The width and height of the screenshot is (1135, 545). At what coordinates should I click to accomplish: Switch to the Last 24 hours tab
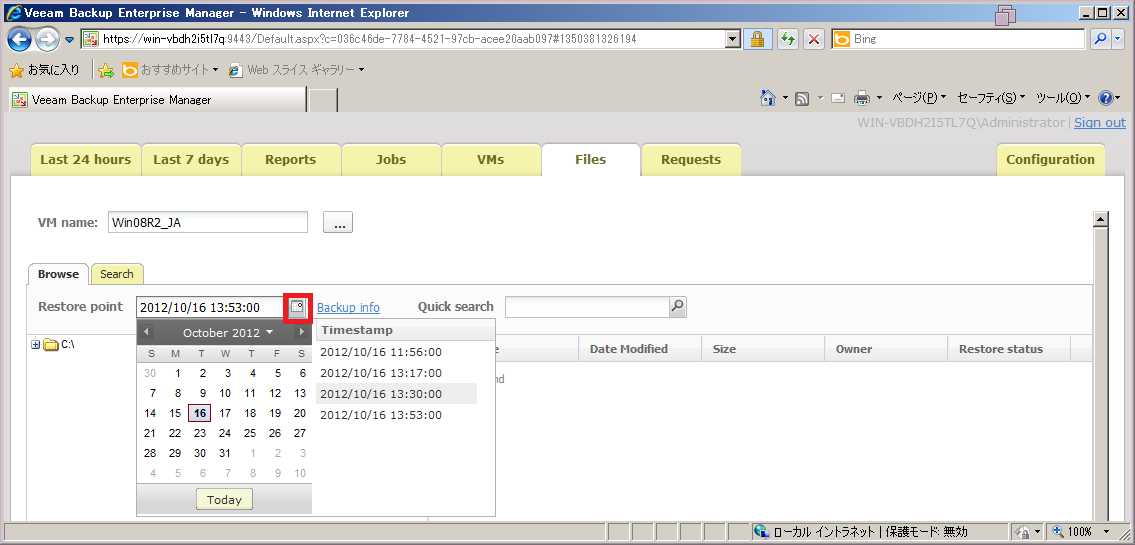[x=85, y=160]
